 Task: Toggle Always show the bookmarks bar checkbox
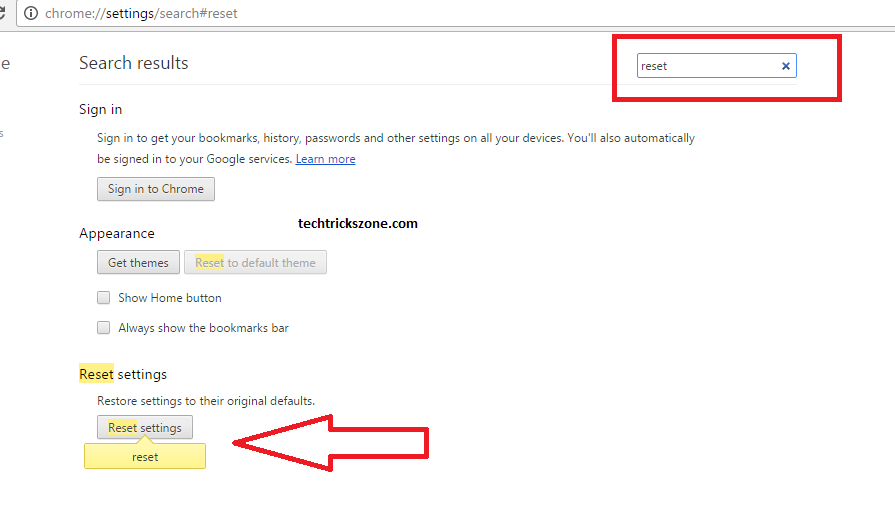click(103, 328)
